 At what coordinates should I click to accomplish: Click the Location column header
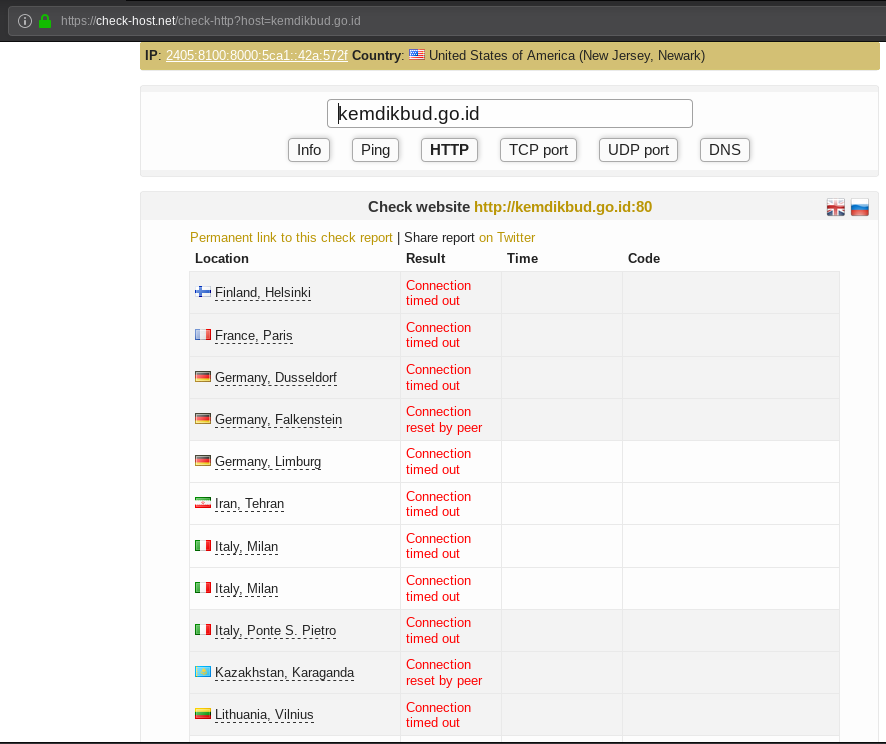pos(222,258)
